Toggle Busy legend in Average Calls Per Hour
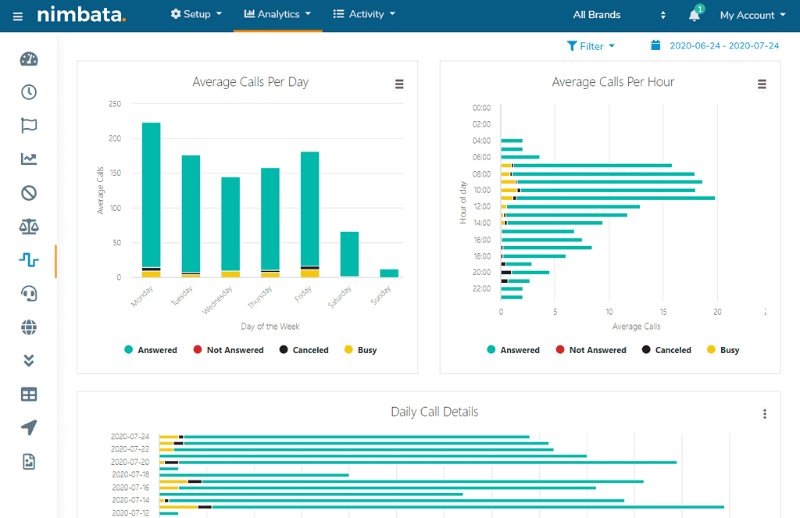 click(x=723, y=350)
